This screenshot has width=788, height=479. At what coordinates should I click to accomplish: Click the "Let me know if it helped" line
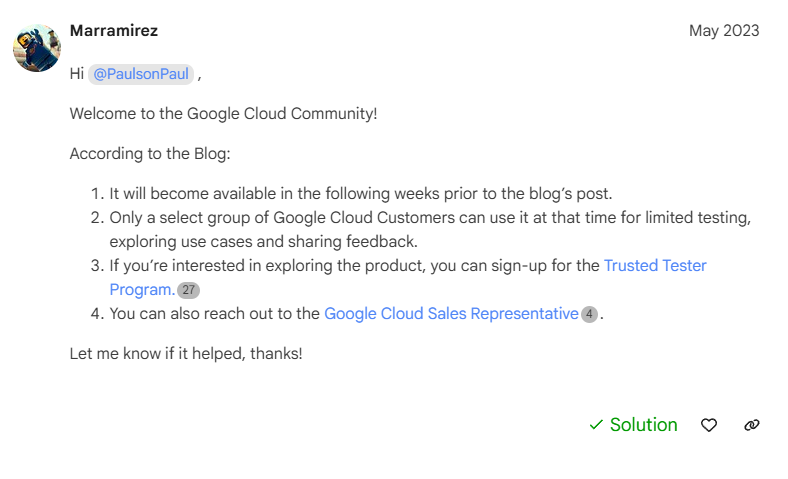point(185,353)
